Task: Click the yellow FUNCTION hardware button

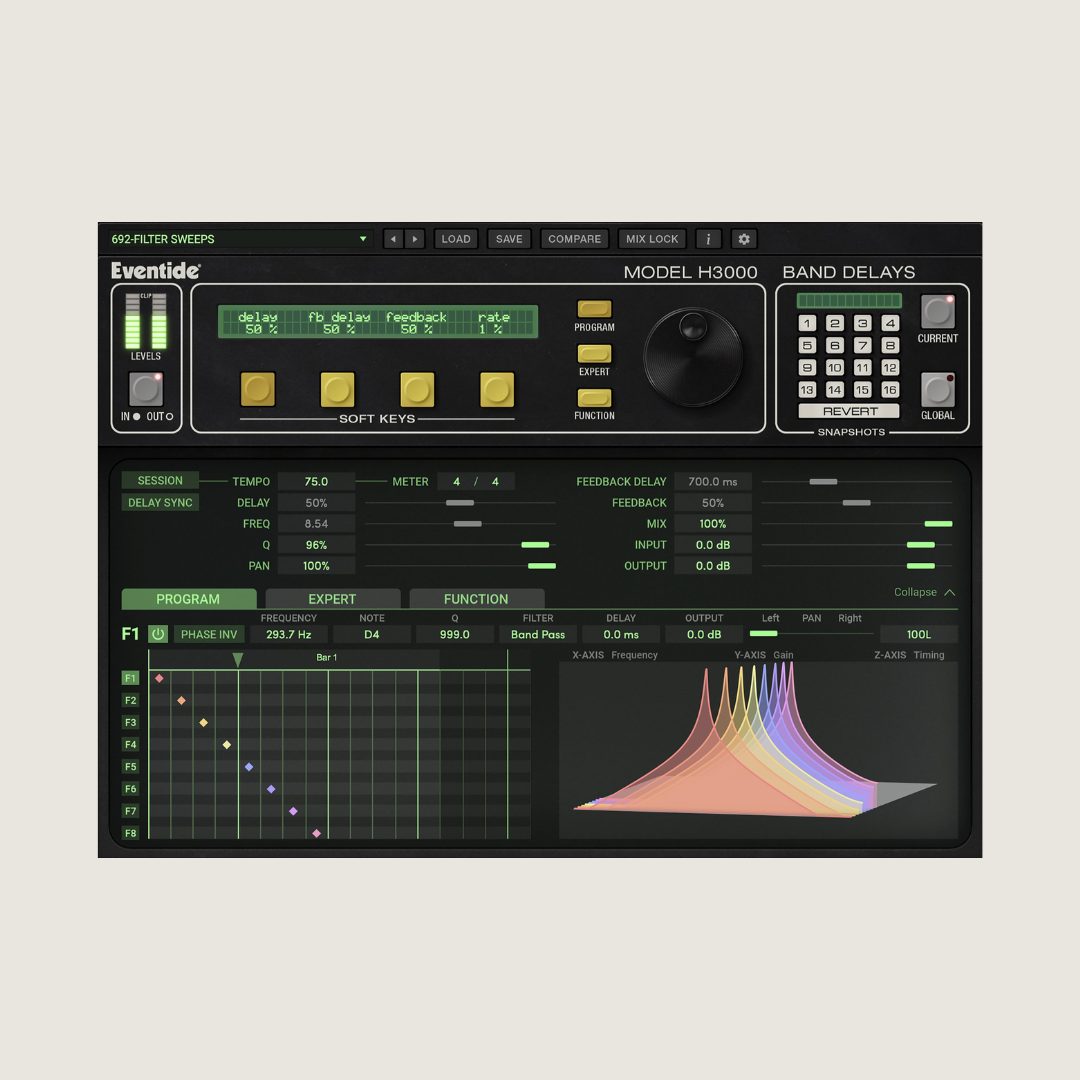Action: pos(594,397)
